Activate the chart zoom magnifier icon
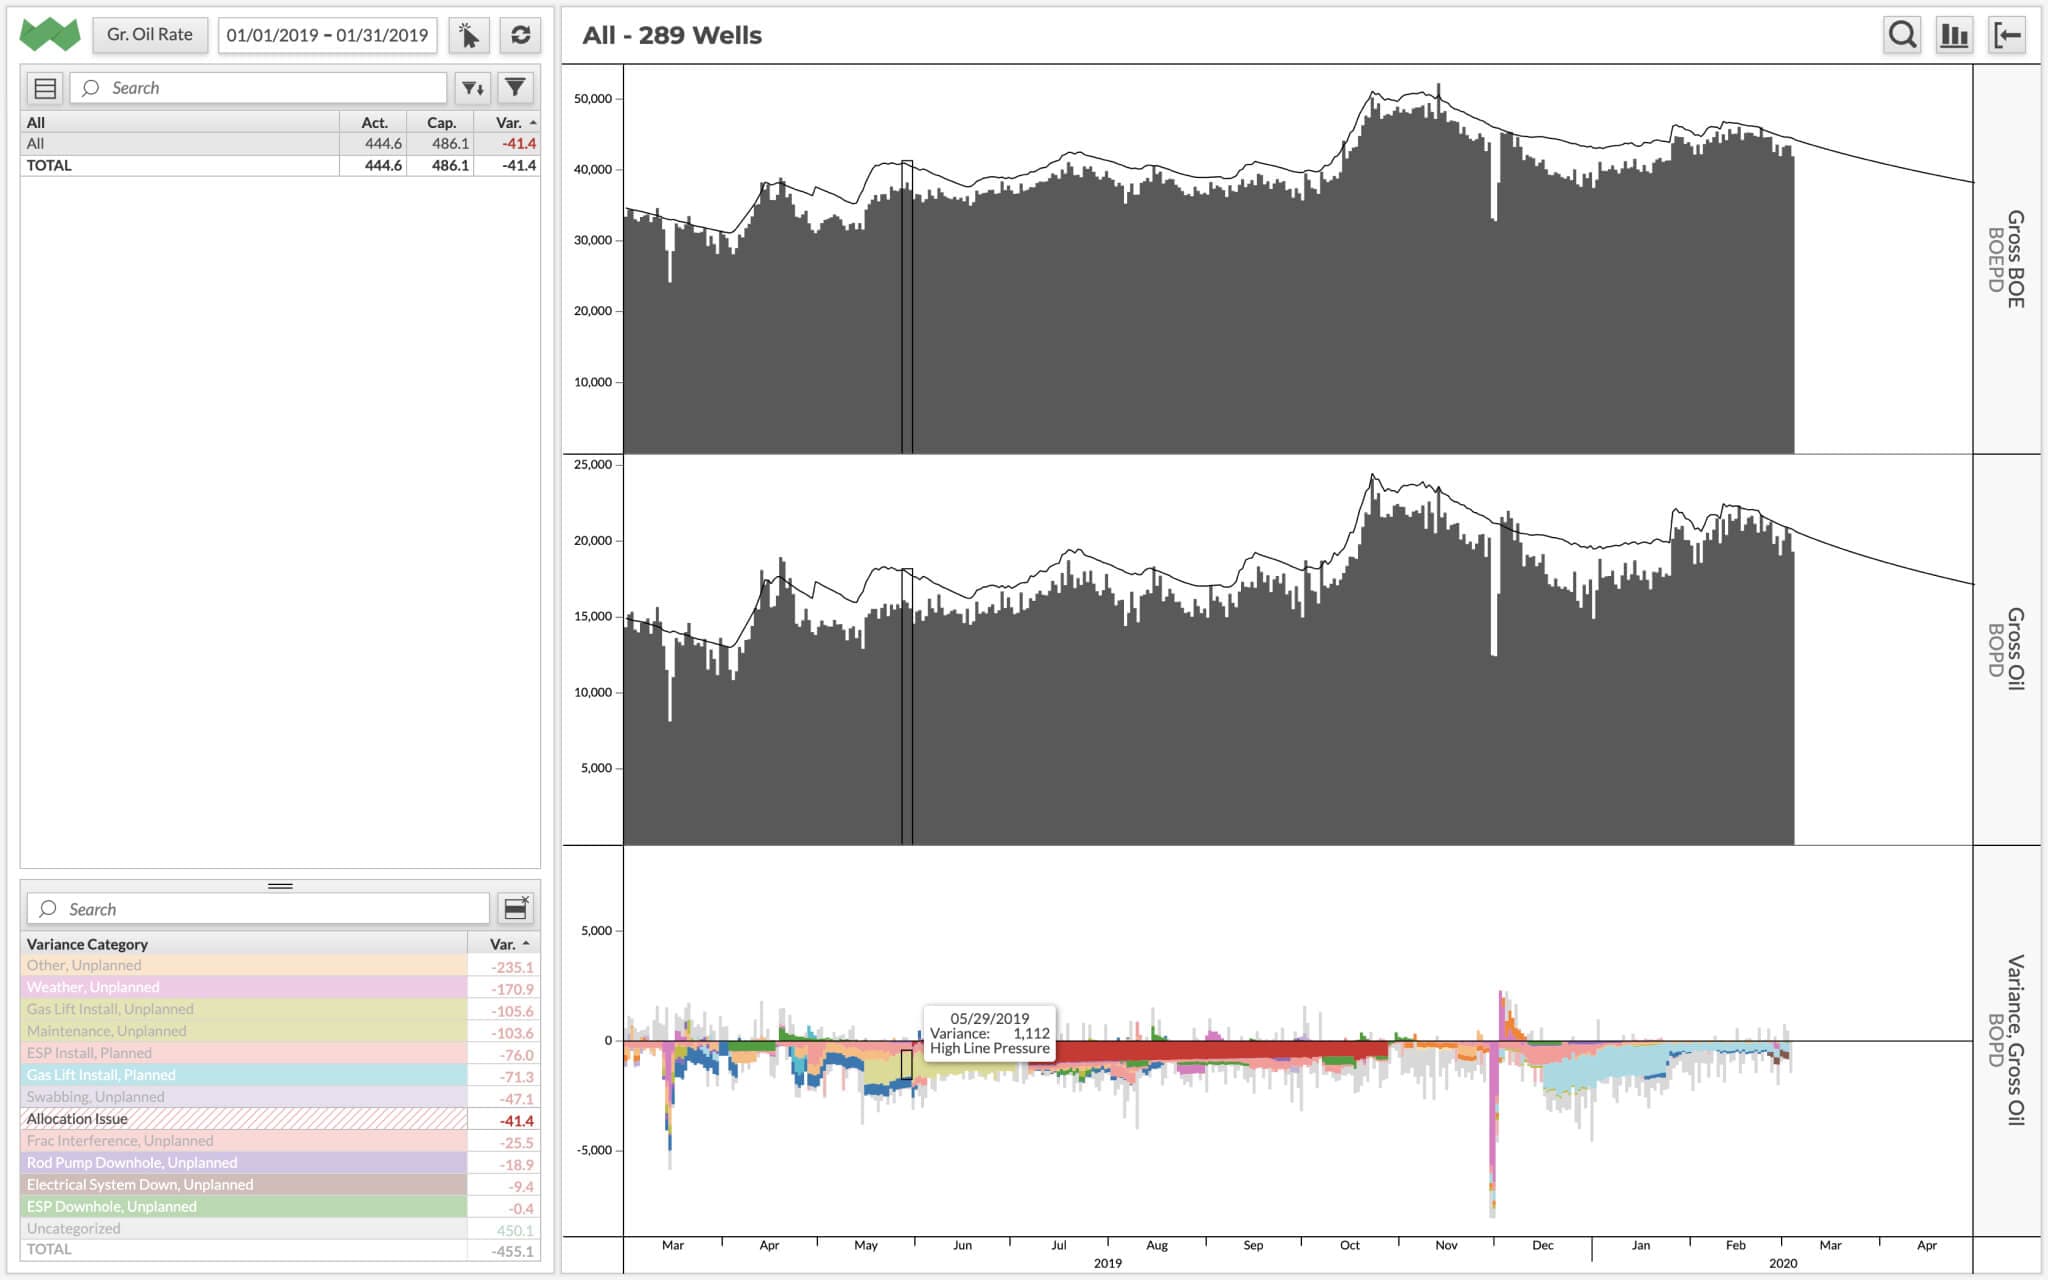This screenshot has width=2048, height=1280. point(1902,33)
